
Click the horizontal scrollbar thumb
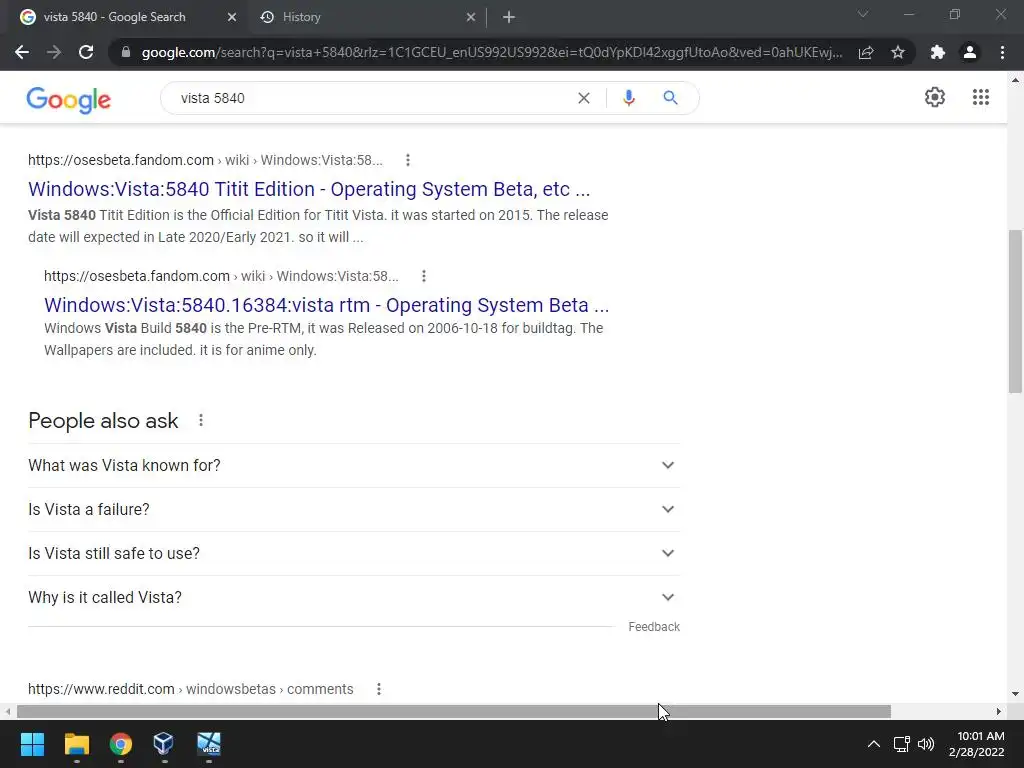pyautogui.click(x=454, y=711)
